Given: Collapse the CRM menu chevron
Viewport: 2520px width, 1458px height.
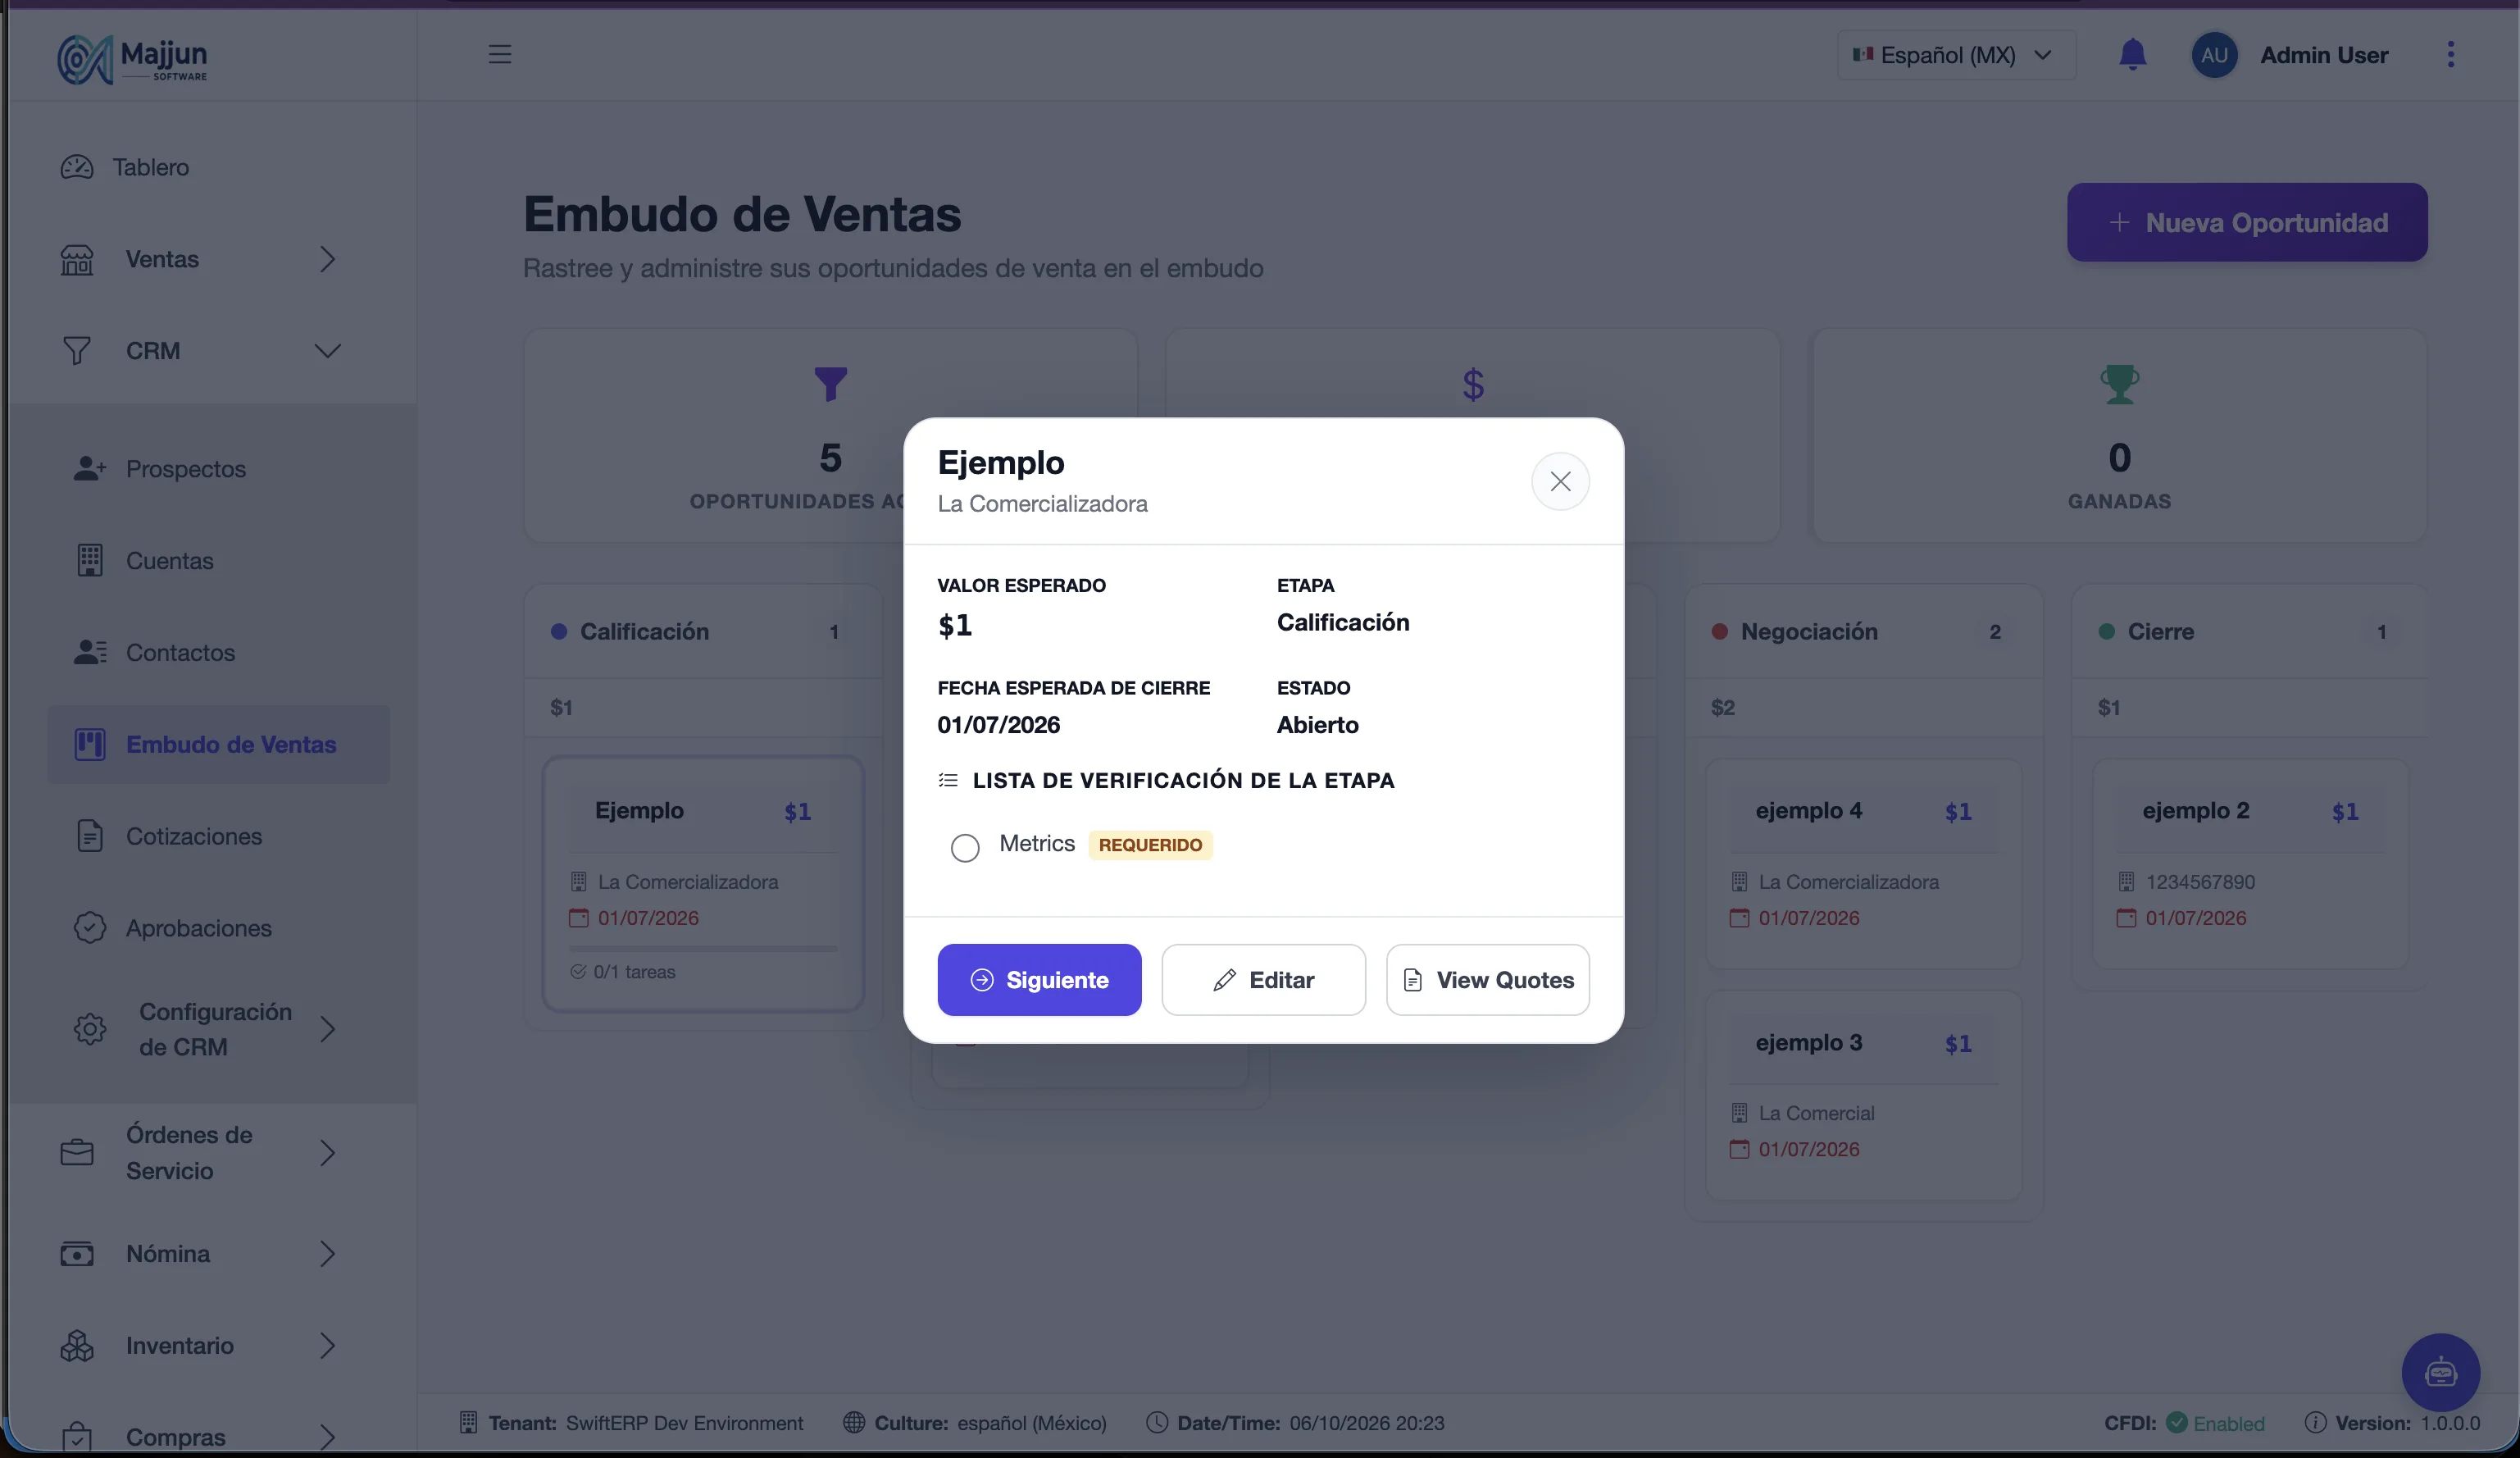Looking at the screenshot, I should [327, 351].
